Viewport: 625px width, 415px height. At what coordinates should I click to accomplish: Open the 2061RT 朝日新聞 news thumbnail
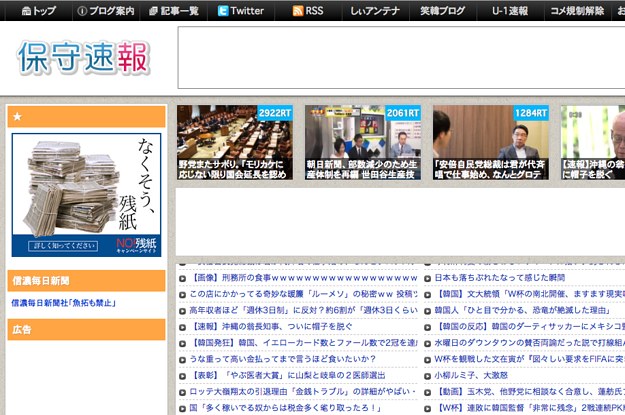[362, 142]
